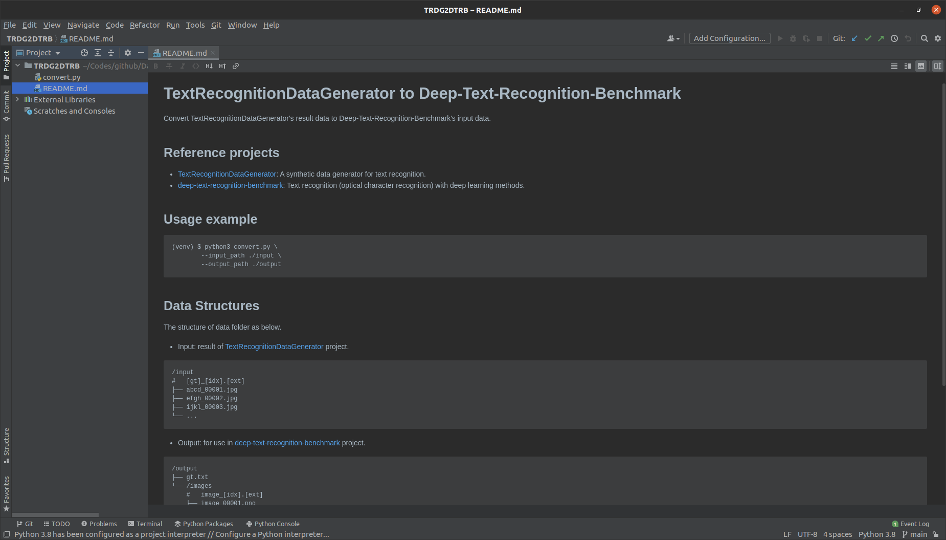The width and height of the screenshot is (946, 540).
Task: Open the Project view dropdown
Action: click(39, 53)
